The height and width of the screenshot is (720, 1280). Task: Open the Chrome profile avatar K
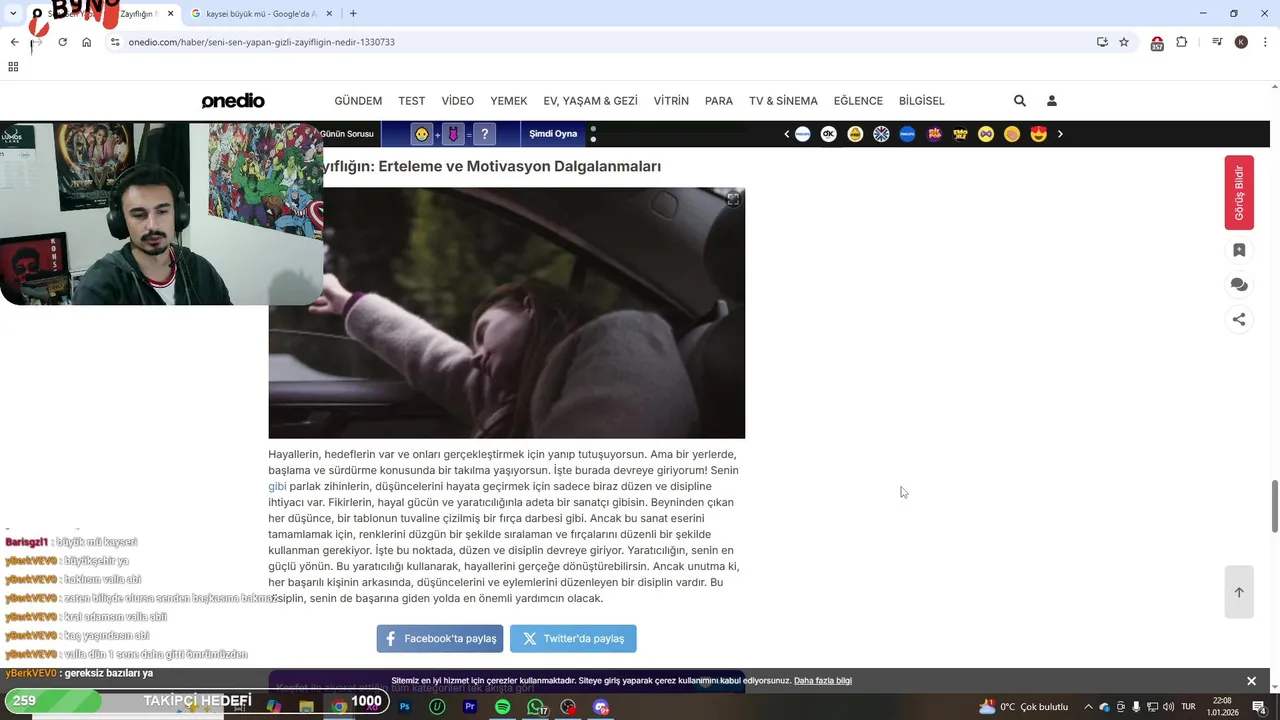coord(1241,42)
